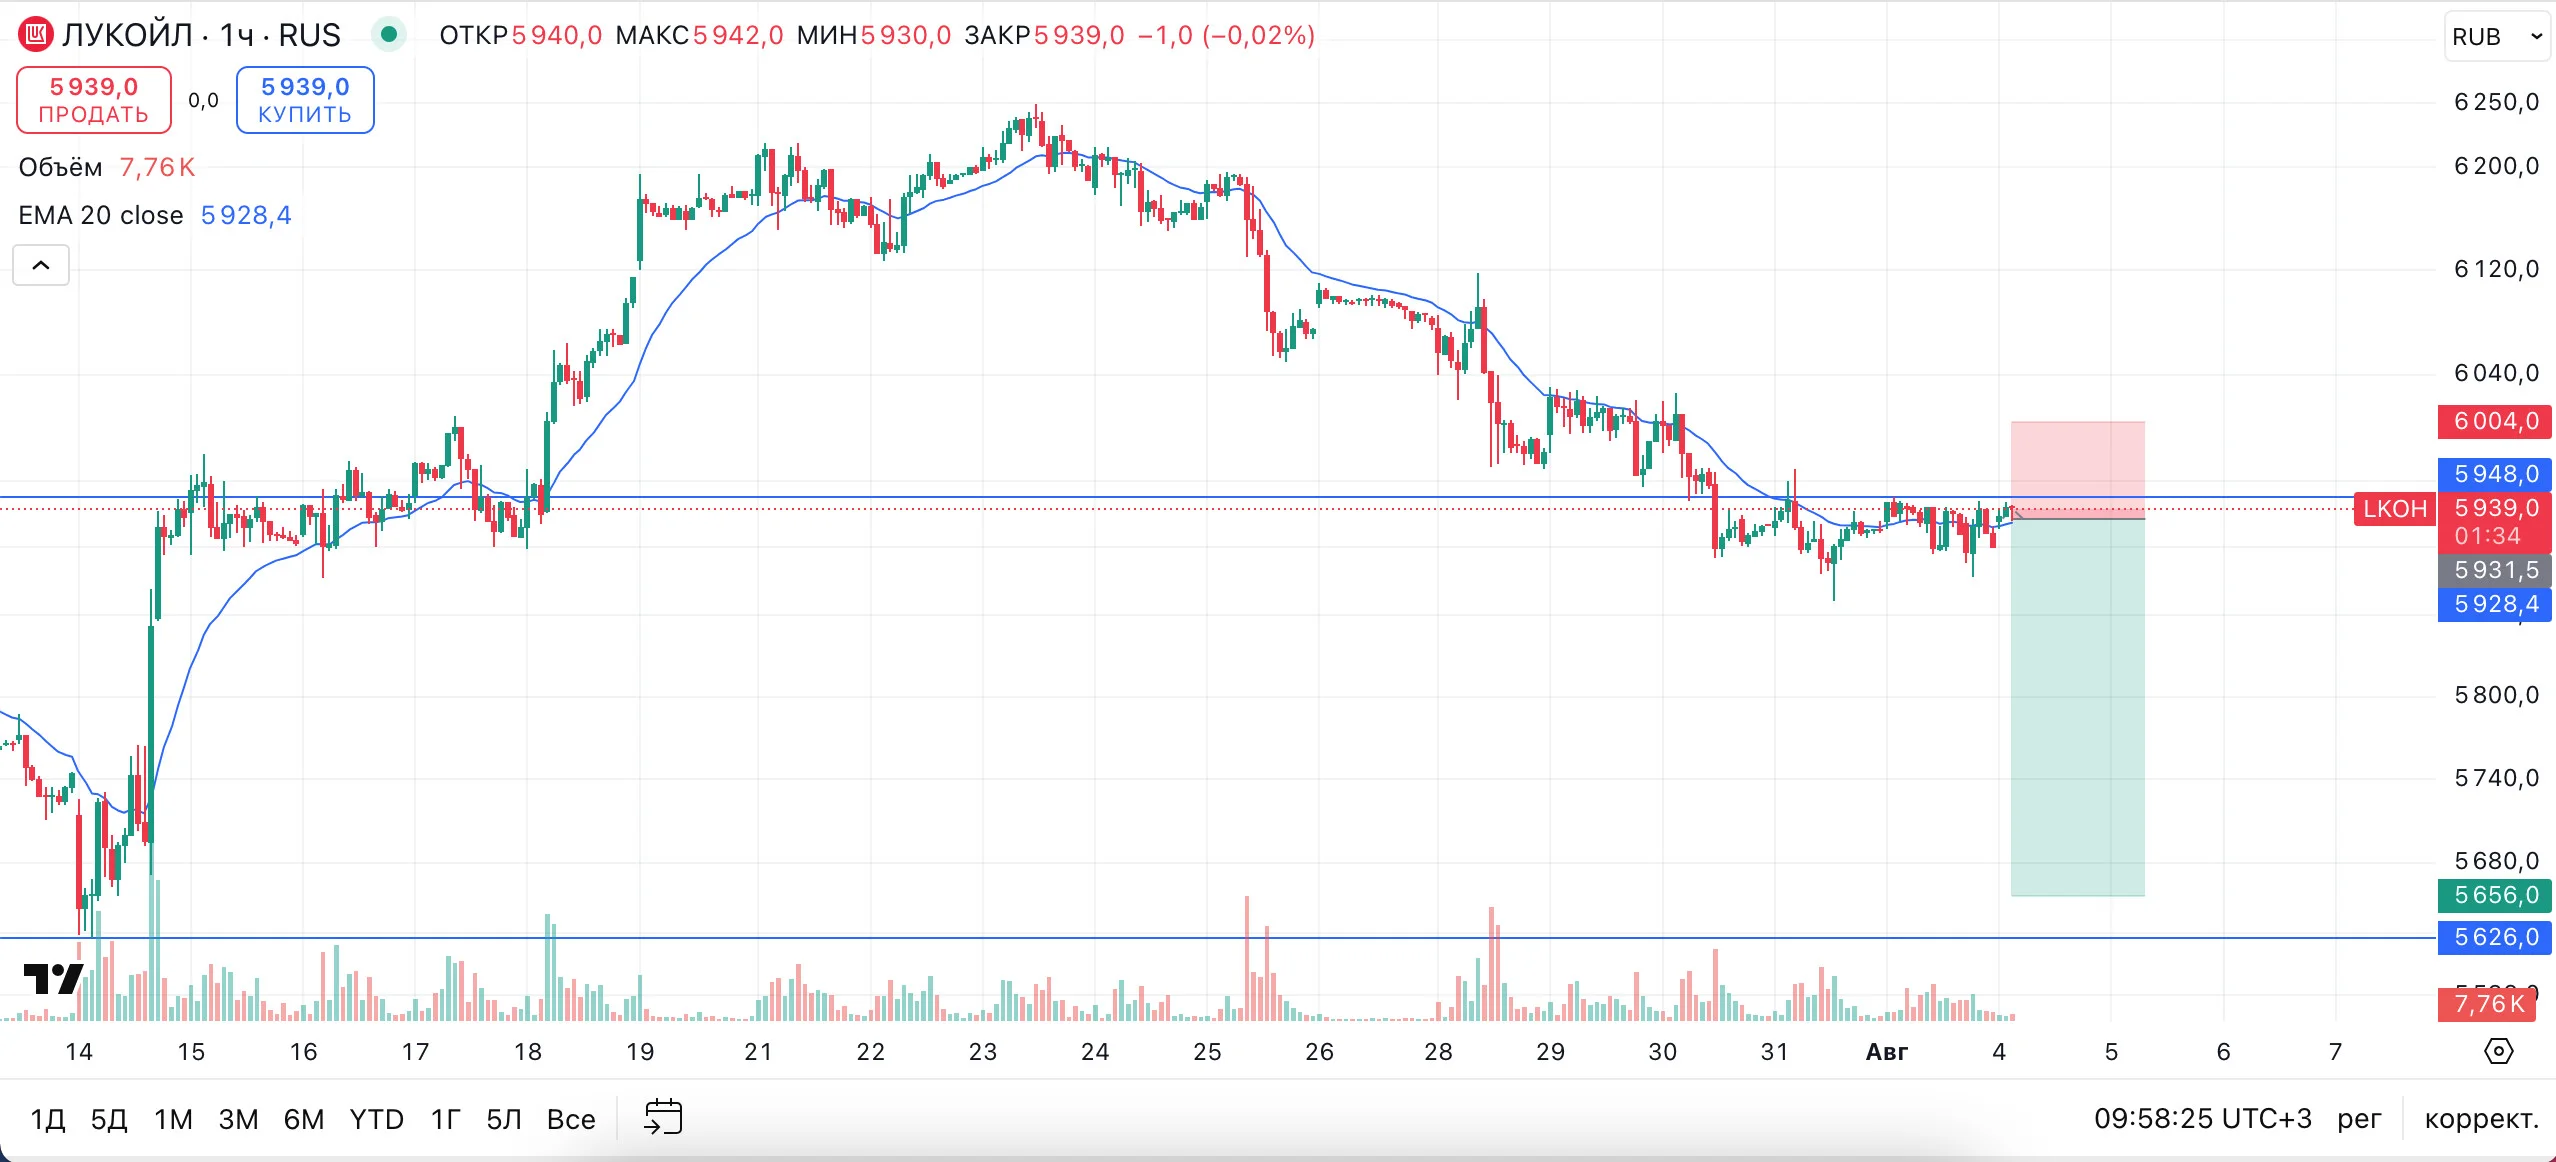Click the 6120,0 price scale value

2496,269
